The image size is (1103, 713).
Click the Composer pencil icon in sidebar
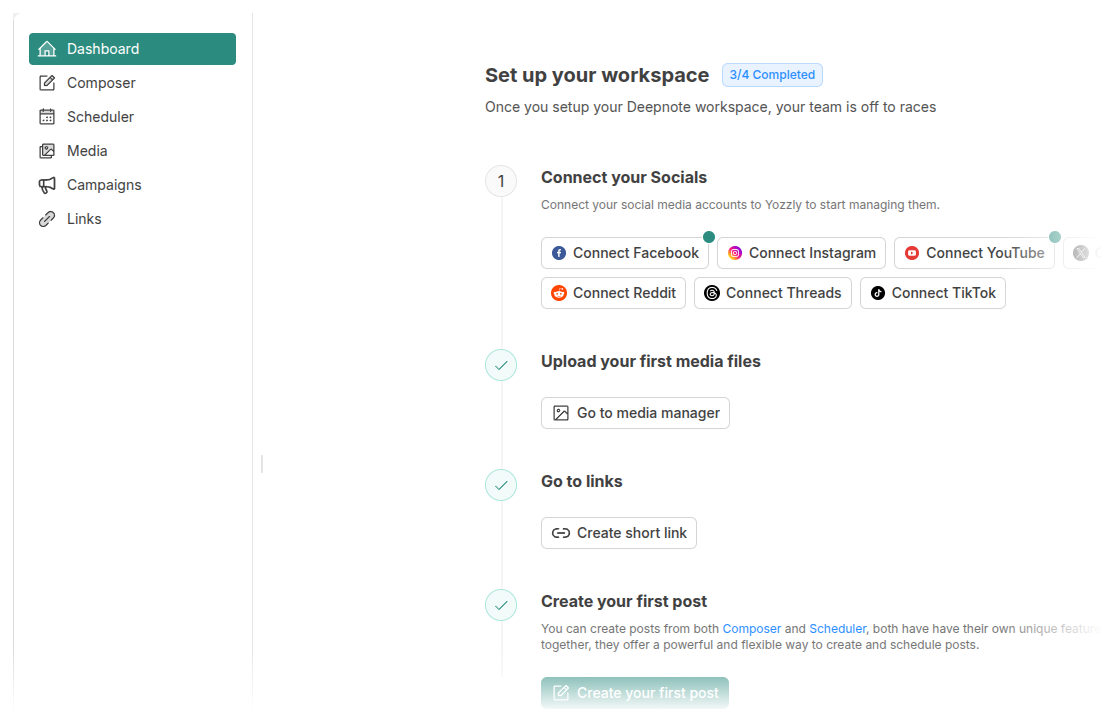(47, 83)
